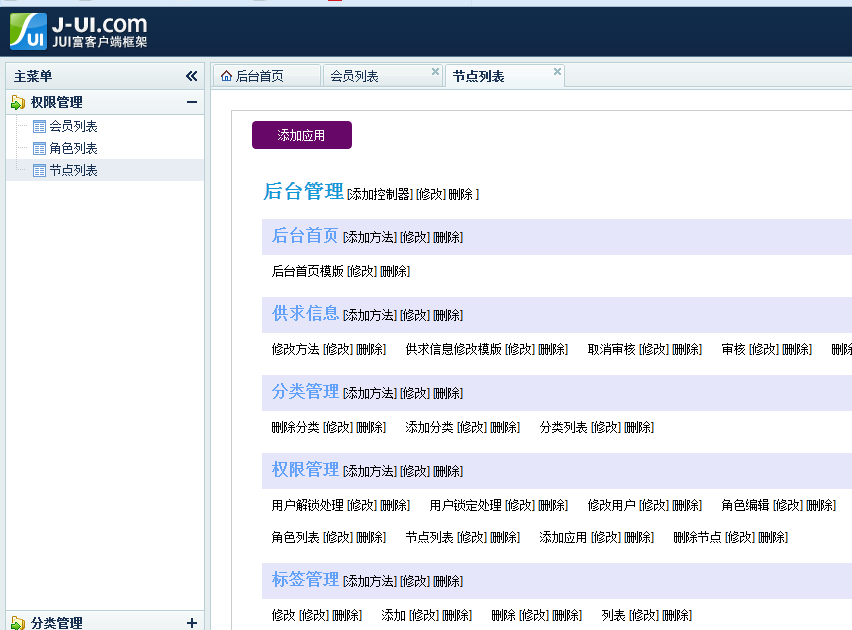Image resolution: width=852 pixels, height=630 pixels.
Task: Expand 分类管理 menu with plus button
Action: 191,623
